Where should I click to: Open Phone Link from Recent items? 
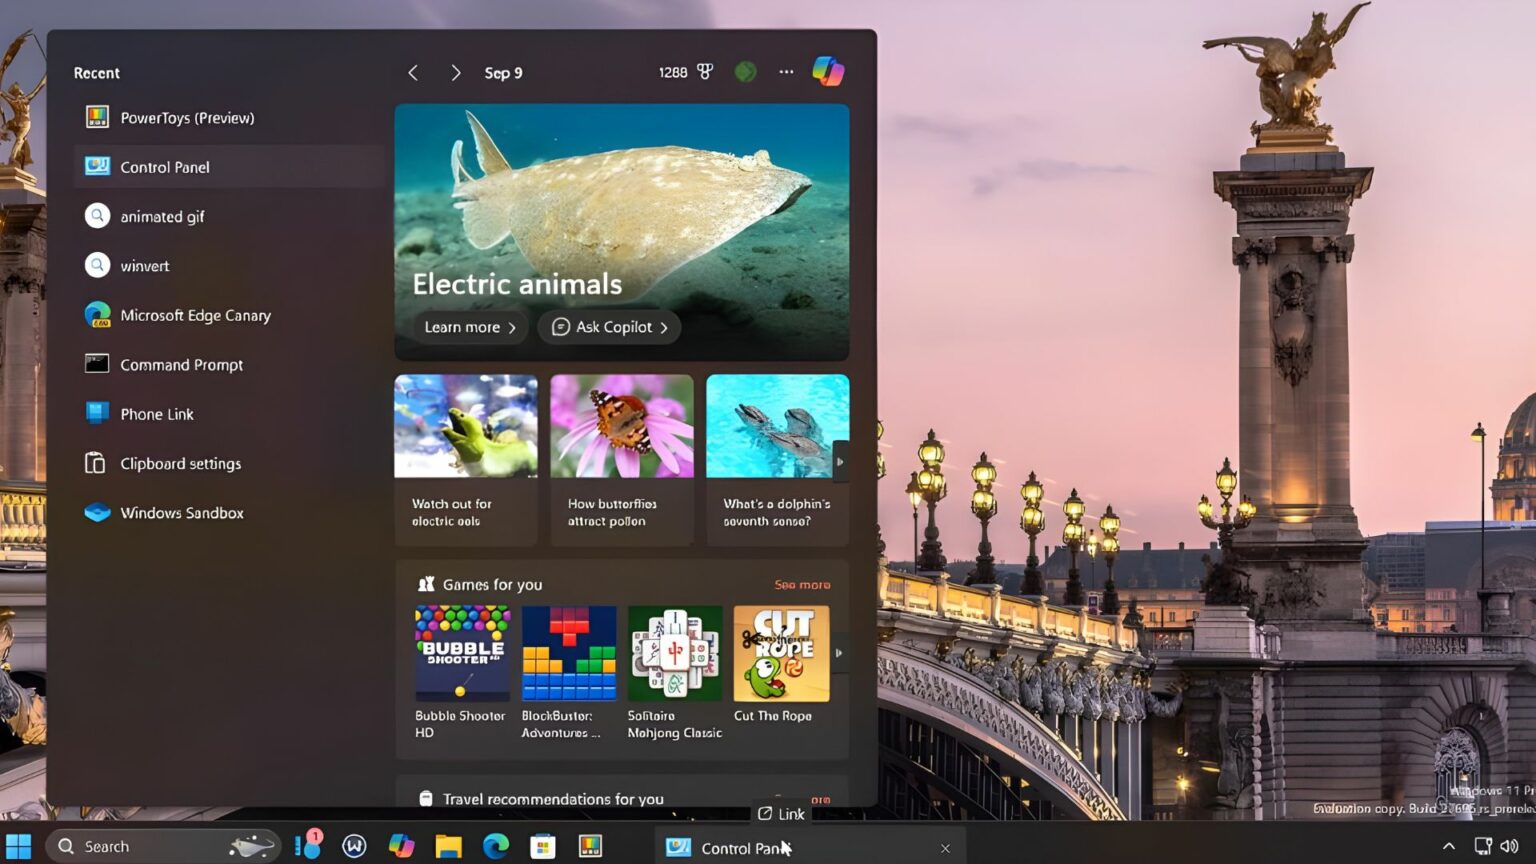pos(156,413)
